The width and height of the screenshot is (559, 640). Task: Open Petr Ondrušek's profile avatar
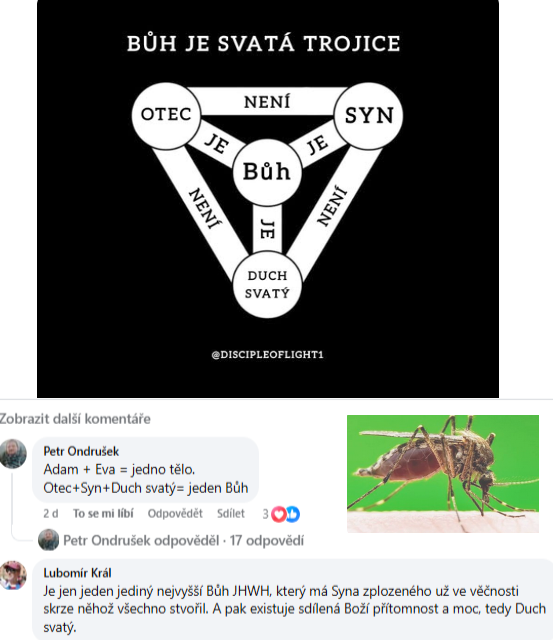click(13, 453)
